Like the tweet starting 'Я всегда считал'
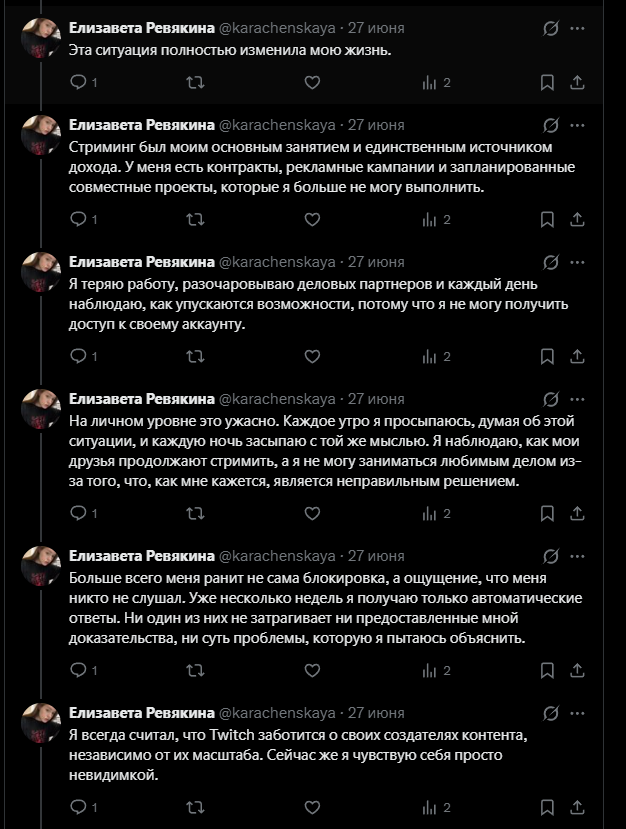Viewport: 626px width, 829px height. click(x=312, y=807)
